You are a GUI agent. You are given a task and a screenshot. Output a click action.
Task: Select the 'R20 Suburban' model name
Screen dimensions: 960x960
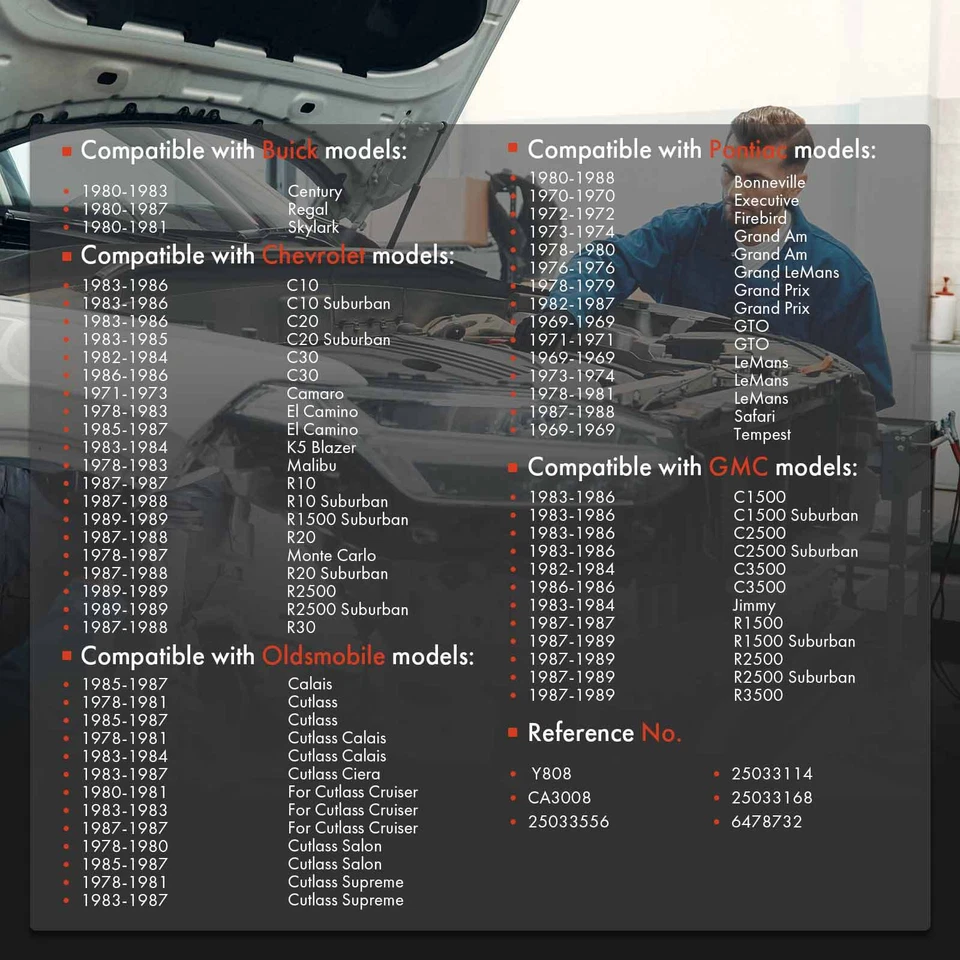[x=337, y=574]
